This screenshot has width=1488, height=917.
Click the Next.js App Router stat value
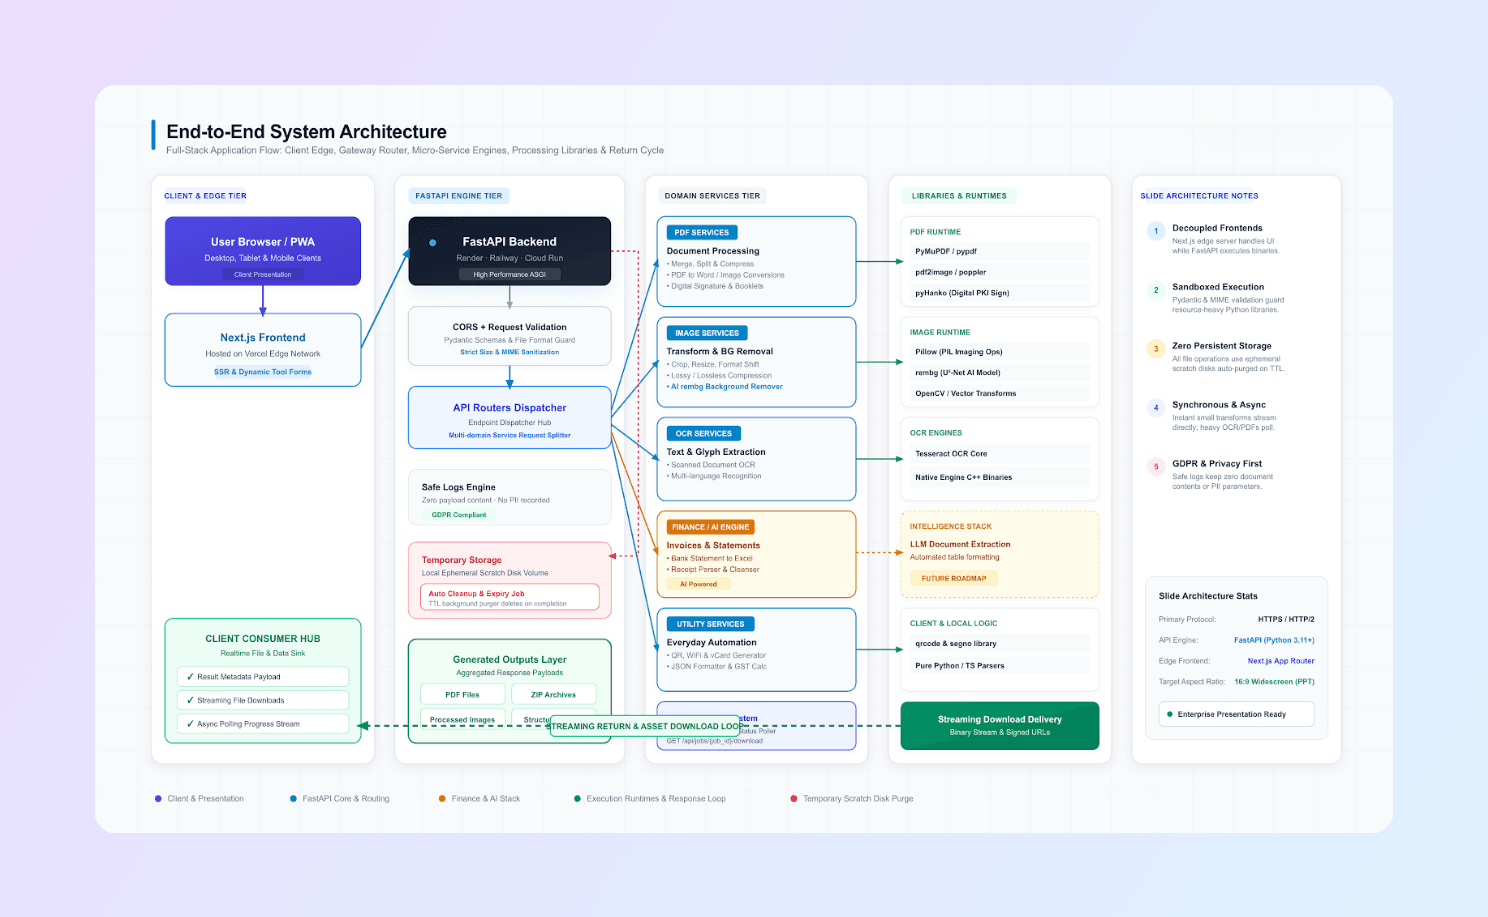(x=1281, y=661)
